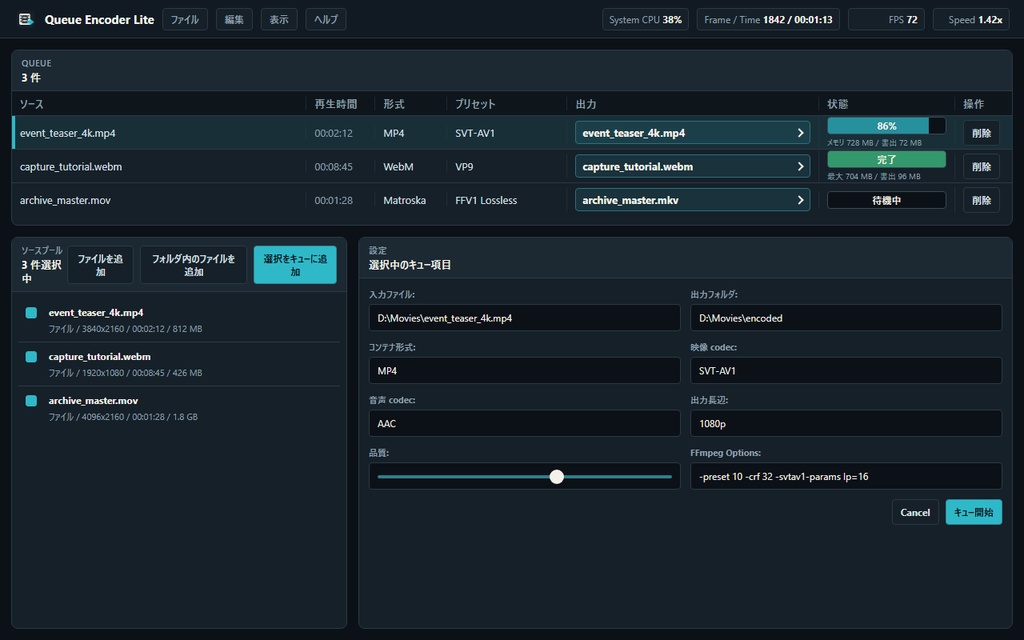Click the 00:08:45 duration cell in queue
This screenshot has width=1024, height=640.
tap(333, 167)
